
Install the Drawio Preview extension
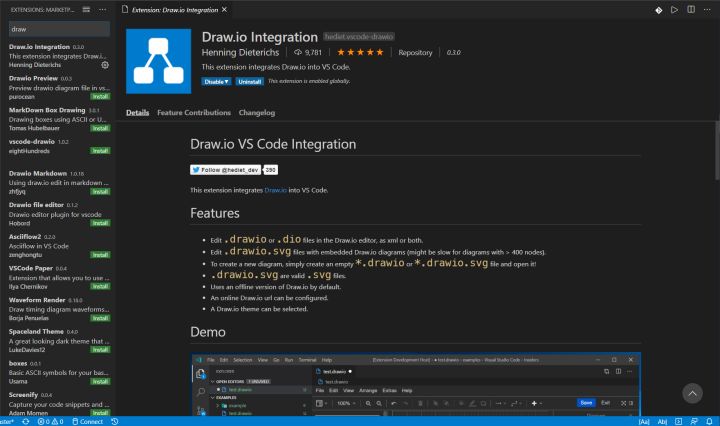[x=100, y=96]
